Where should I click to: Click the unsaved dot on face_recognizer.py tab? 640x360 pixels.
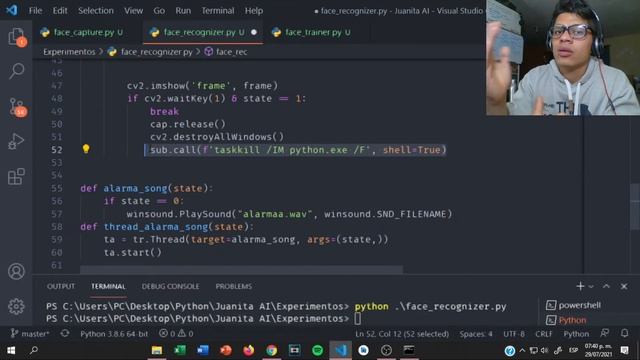(x=254, y=32)
